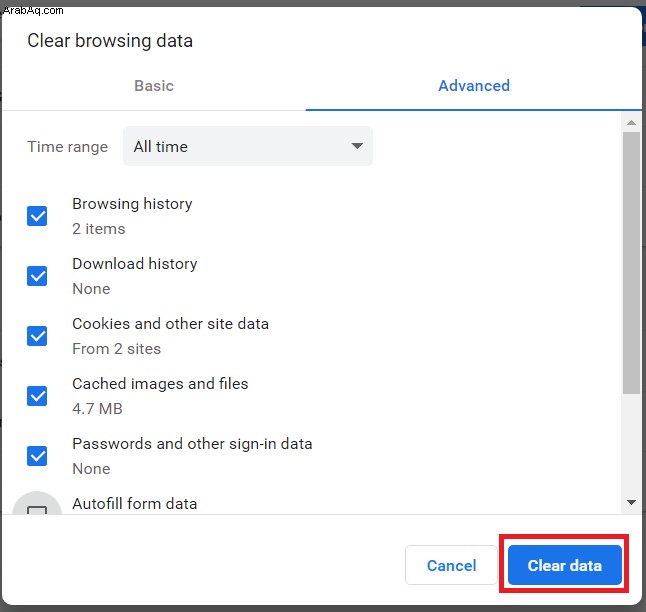Open the Time range dropdown arrow
The height and width of the screenshot is (612, 646).
357,146
